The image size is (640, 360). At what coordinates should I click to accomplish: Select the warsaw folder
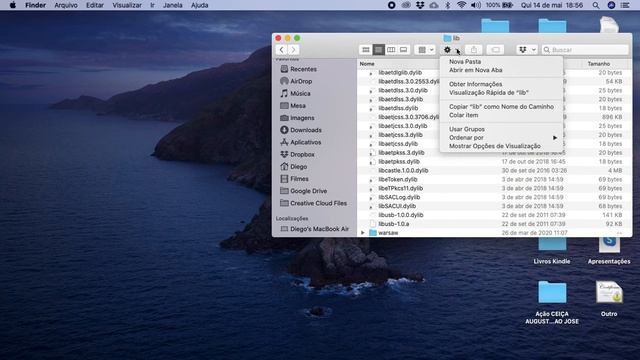click(x=388, y=233)
